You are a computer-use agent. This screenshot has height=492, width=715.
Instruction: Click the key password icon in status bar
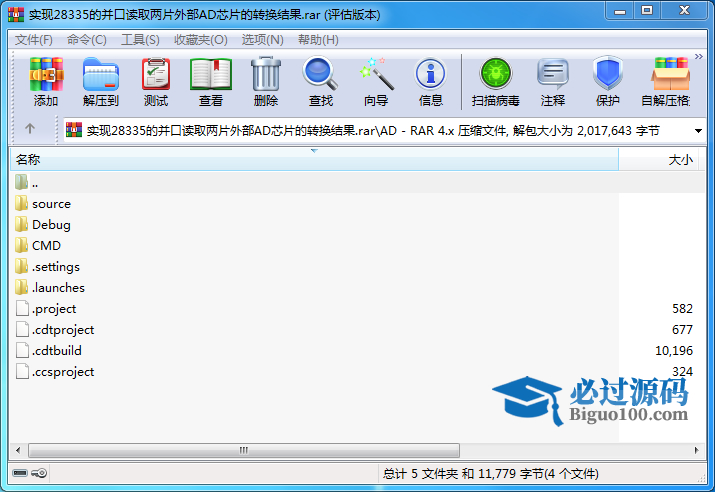(39, 473)
